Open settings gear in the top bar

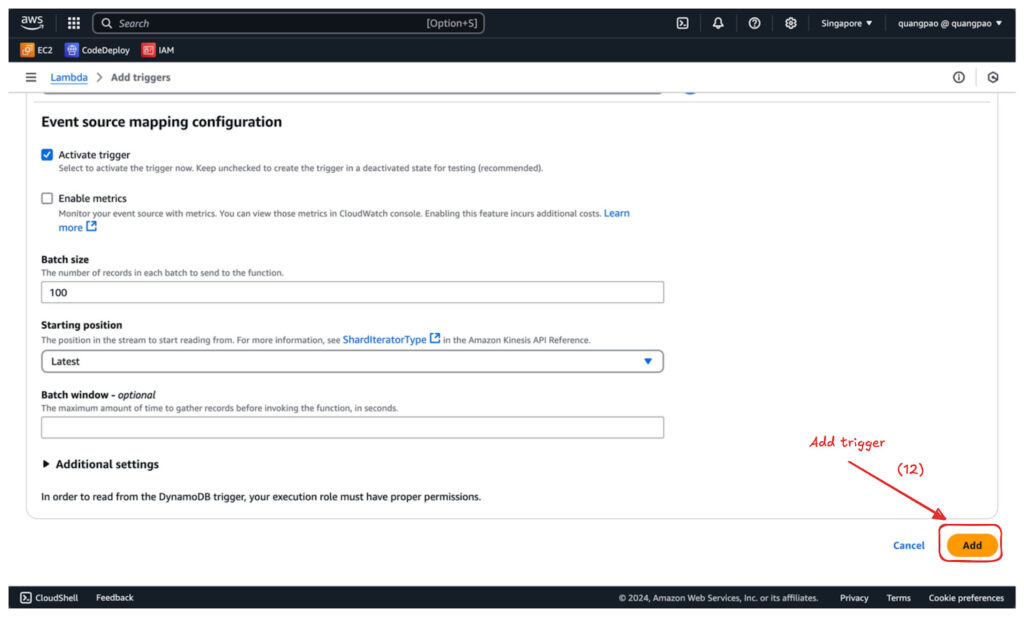(790, 23)
